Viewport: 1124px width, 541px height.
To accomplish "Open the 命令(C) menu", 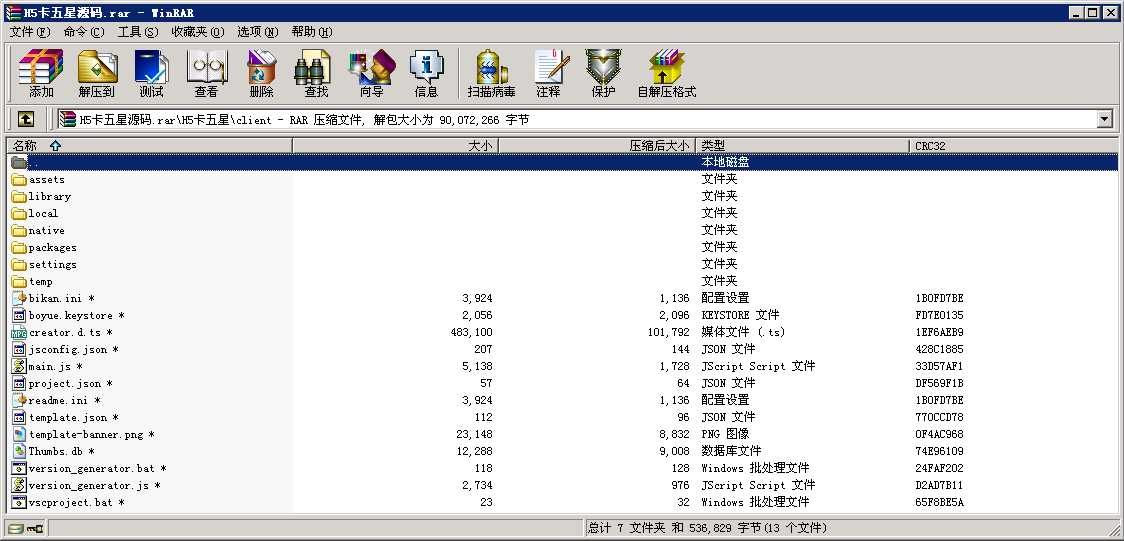I will tap(84, 32).
